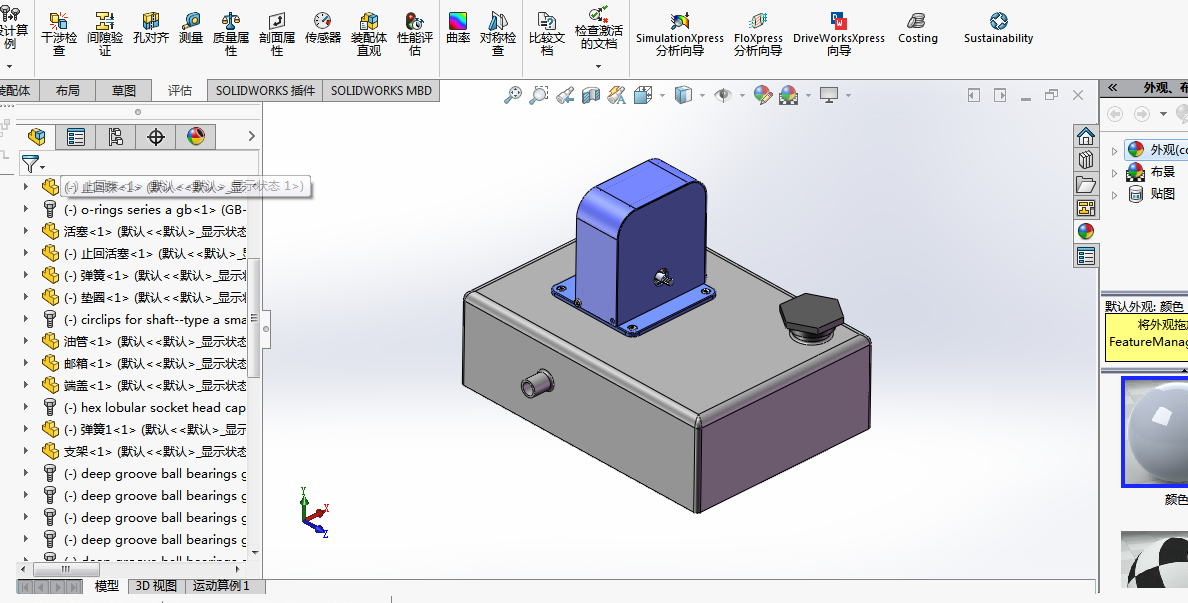Launch the 孔对齐 hole alignment check
The width and height of the screenshot is (1188, 603).
(x=151, y=29)
